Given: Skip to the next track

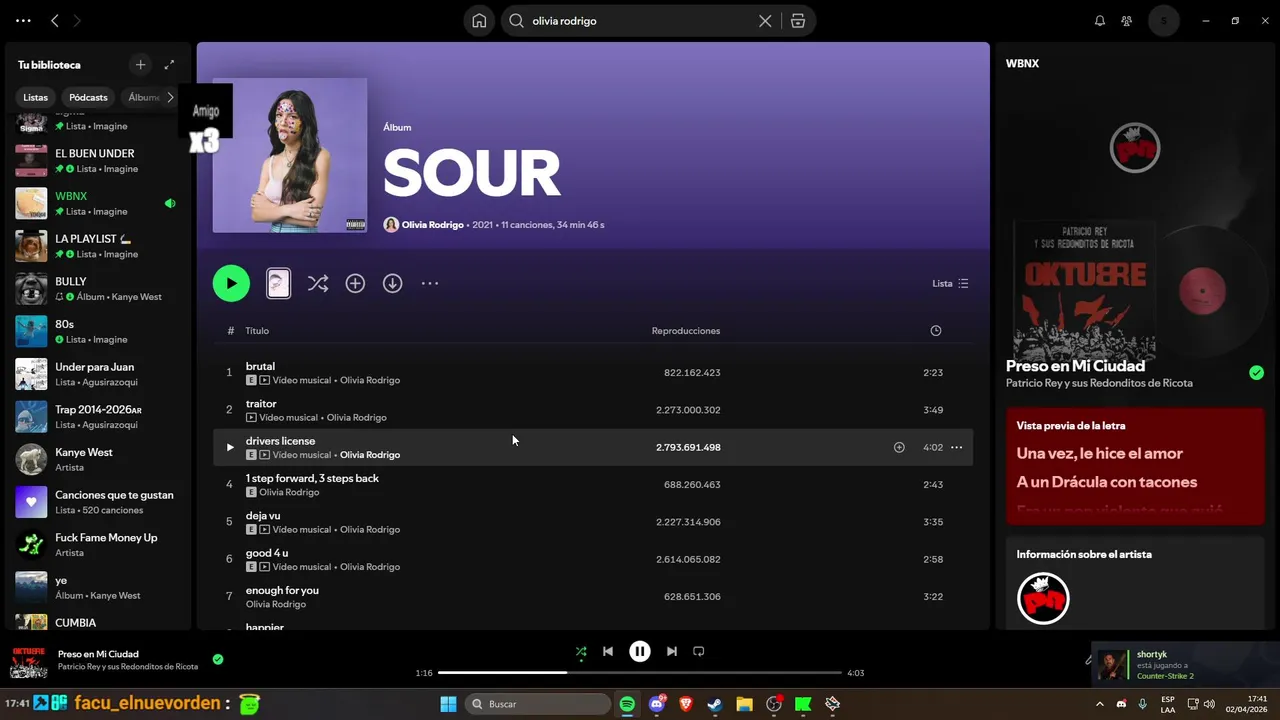Looking at the screenshot, I should tap(672, 651).
